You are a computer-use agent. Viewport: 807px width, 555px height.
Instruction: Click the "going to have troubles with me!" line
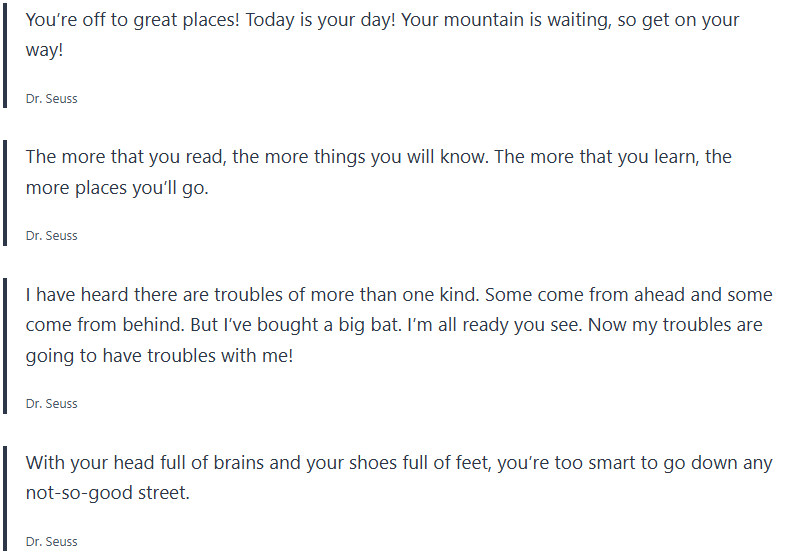(x=159, y=355)
